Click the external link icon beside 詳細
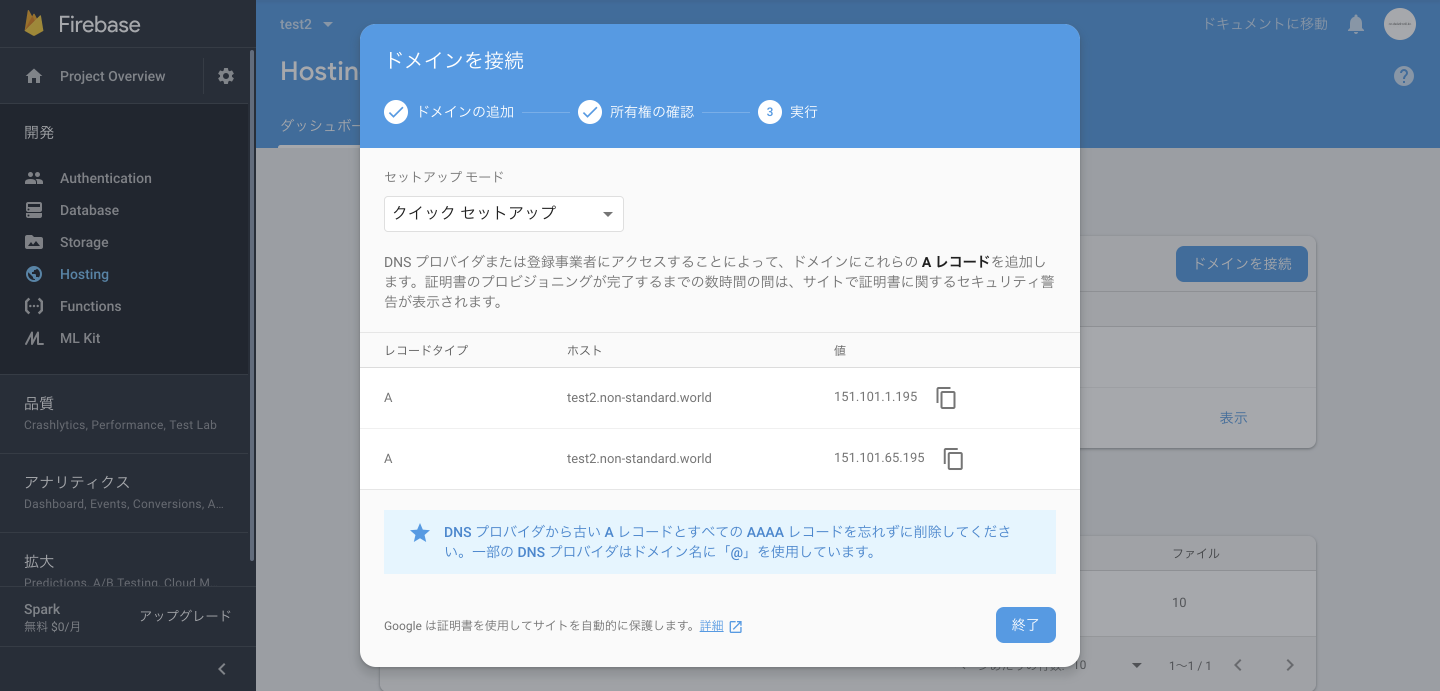Viewport: 1440px width, 691px height. pos(735,627)
